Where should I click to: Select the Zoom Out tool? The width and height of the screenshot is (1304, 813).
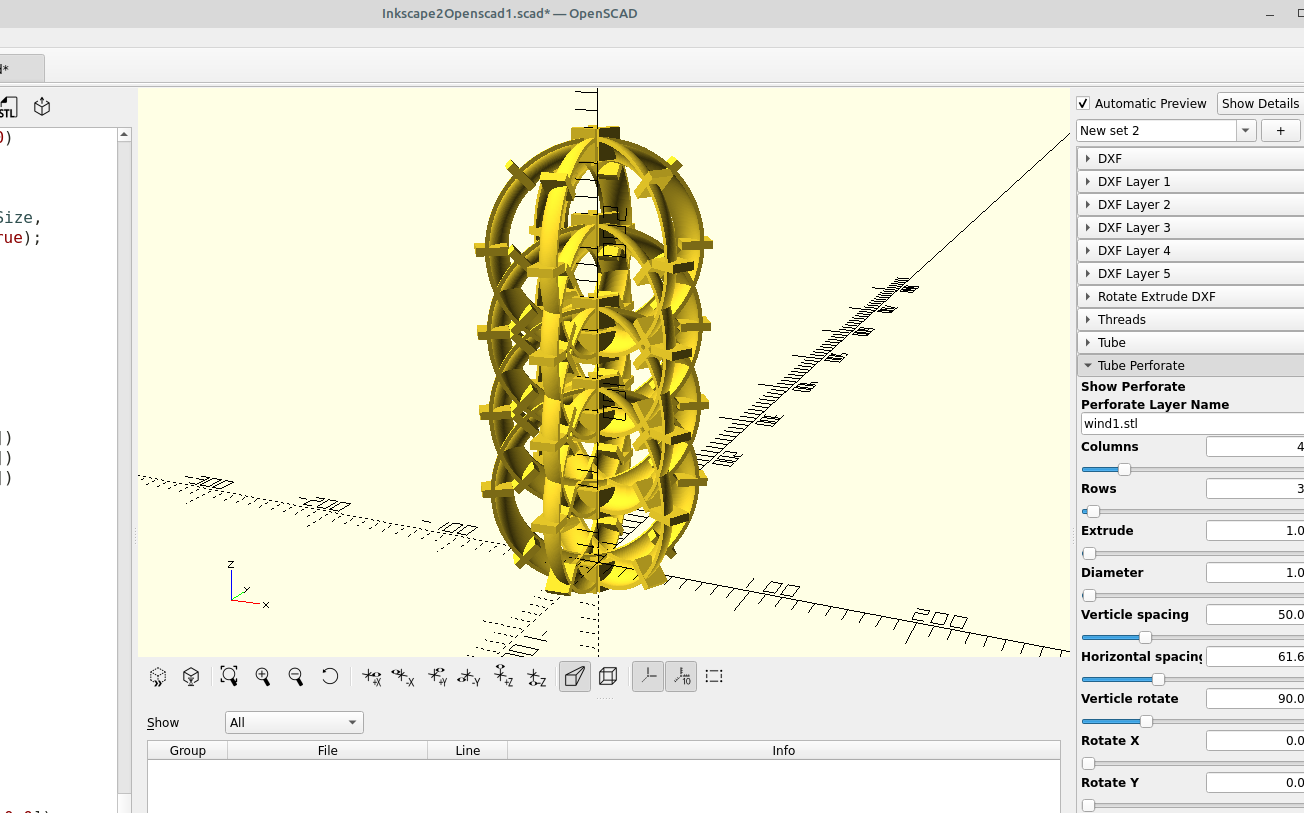click(295, 676)
